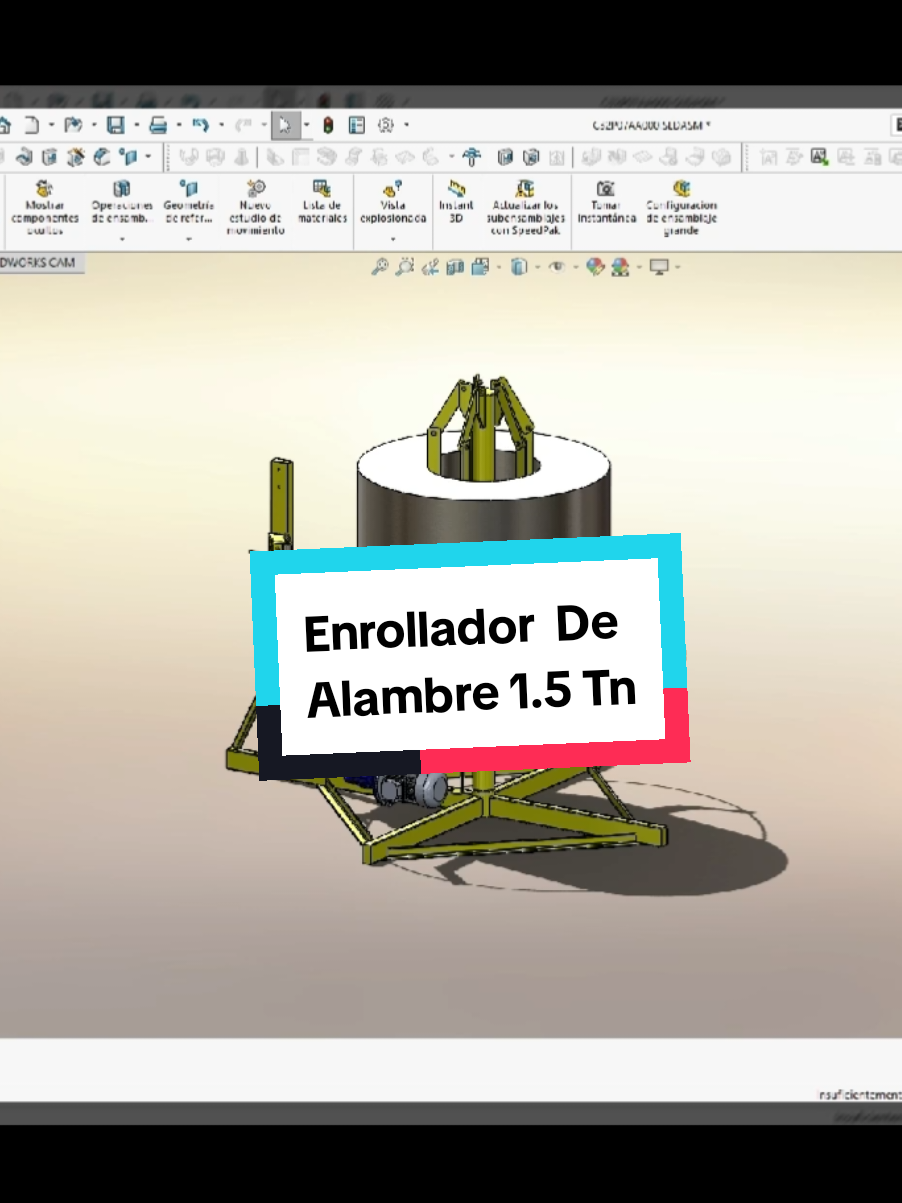Click the New document icon
This screenshot has width=902, height=1203.
pos(32,125)
